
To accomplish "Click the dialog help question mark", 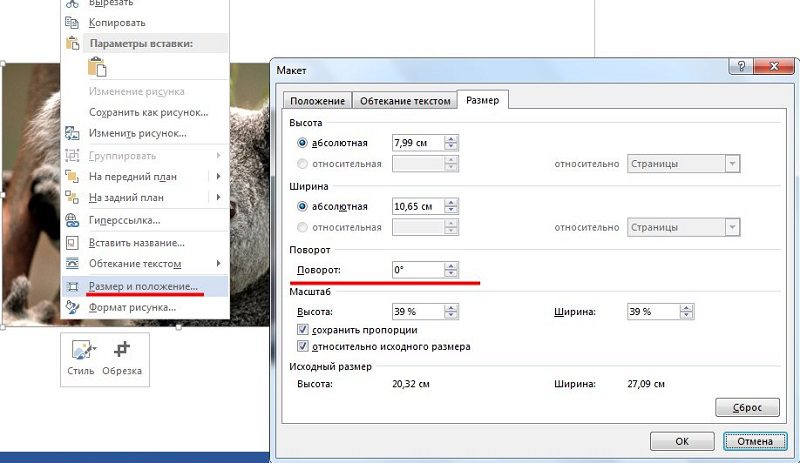I will (x=741, y=66).
